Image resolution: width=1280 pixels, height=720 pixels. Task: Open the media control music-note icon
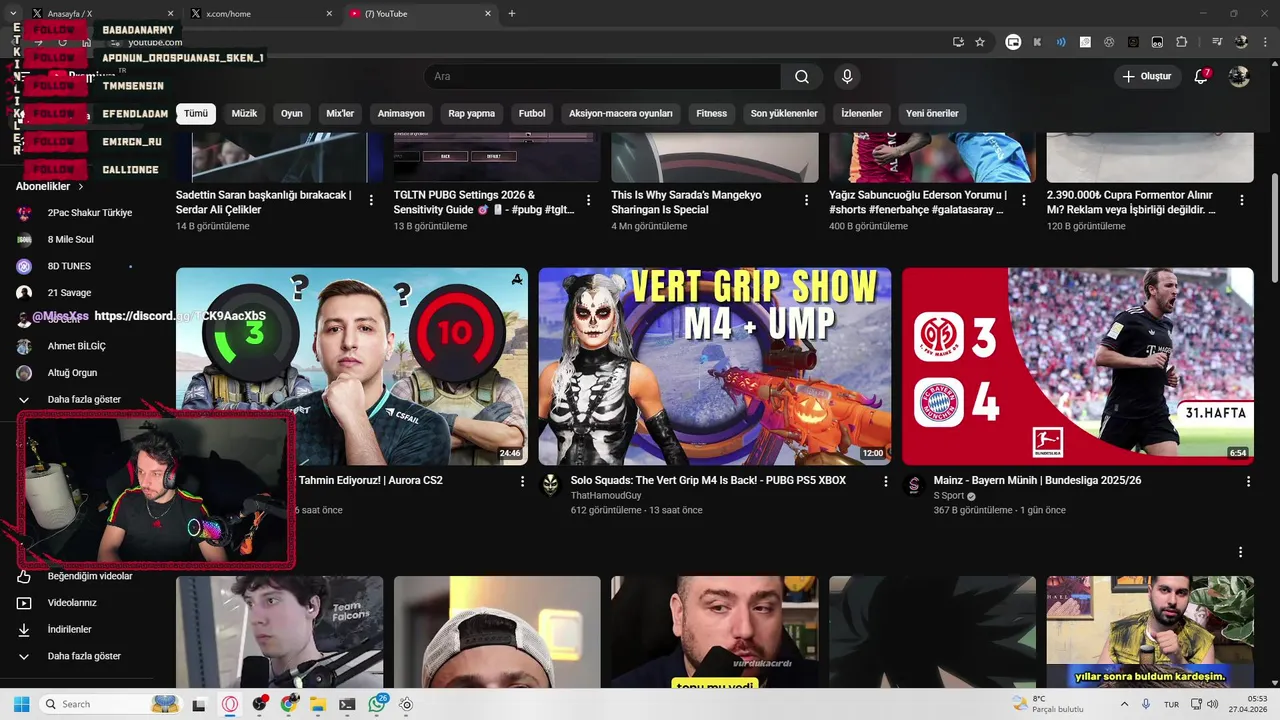(x=1216, y=42)
